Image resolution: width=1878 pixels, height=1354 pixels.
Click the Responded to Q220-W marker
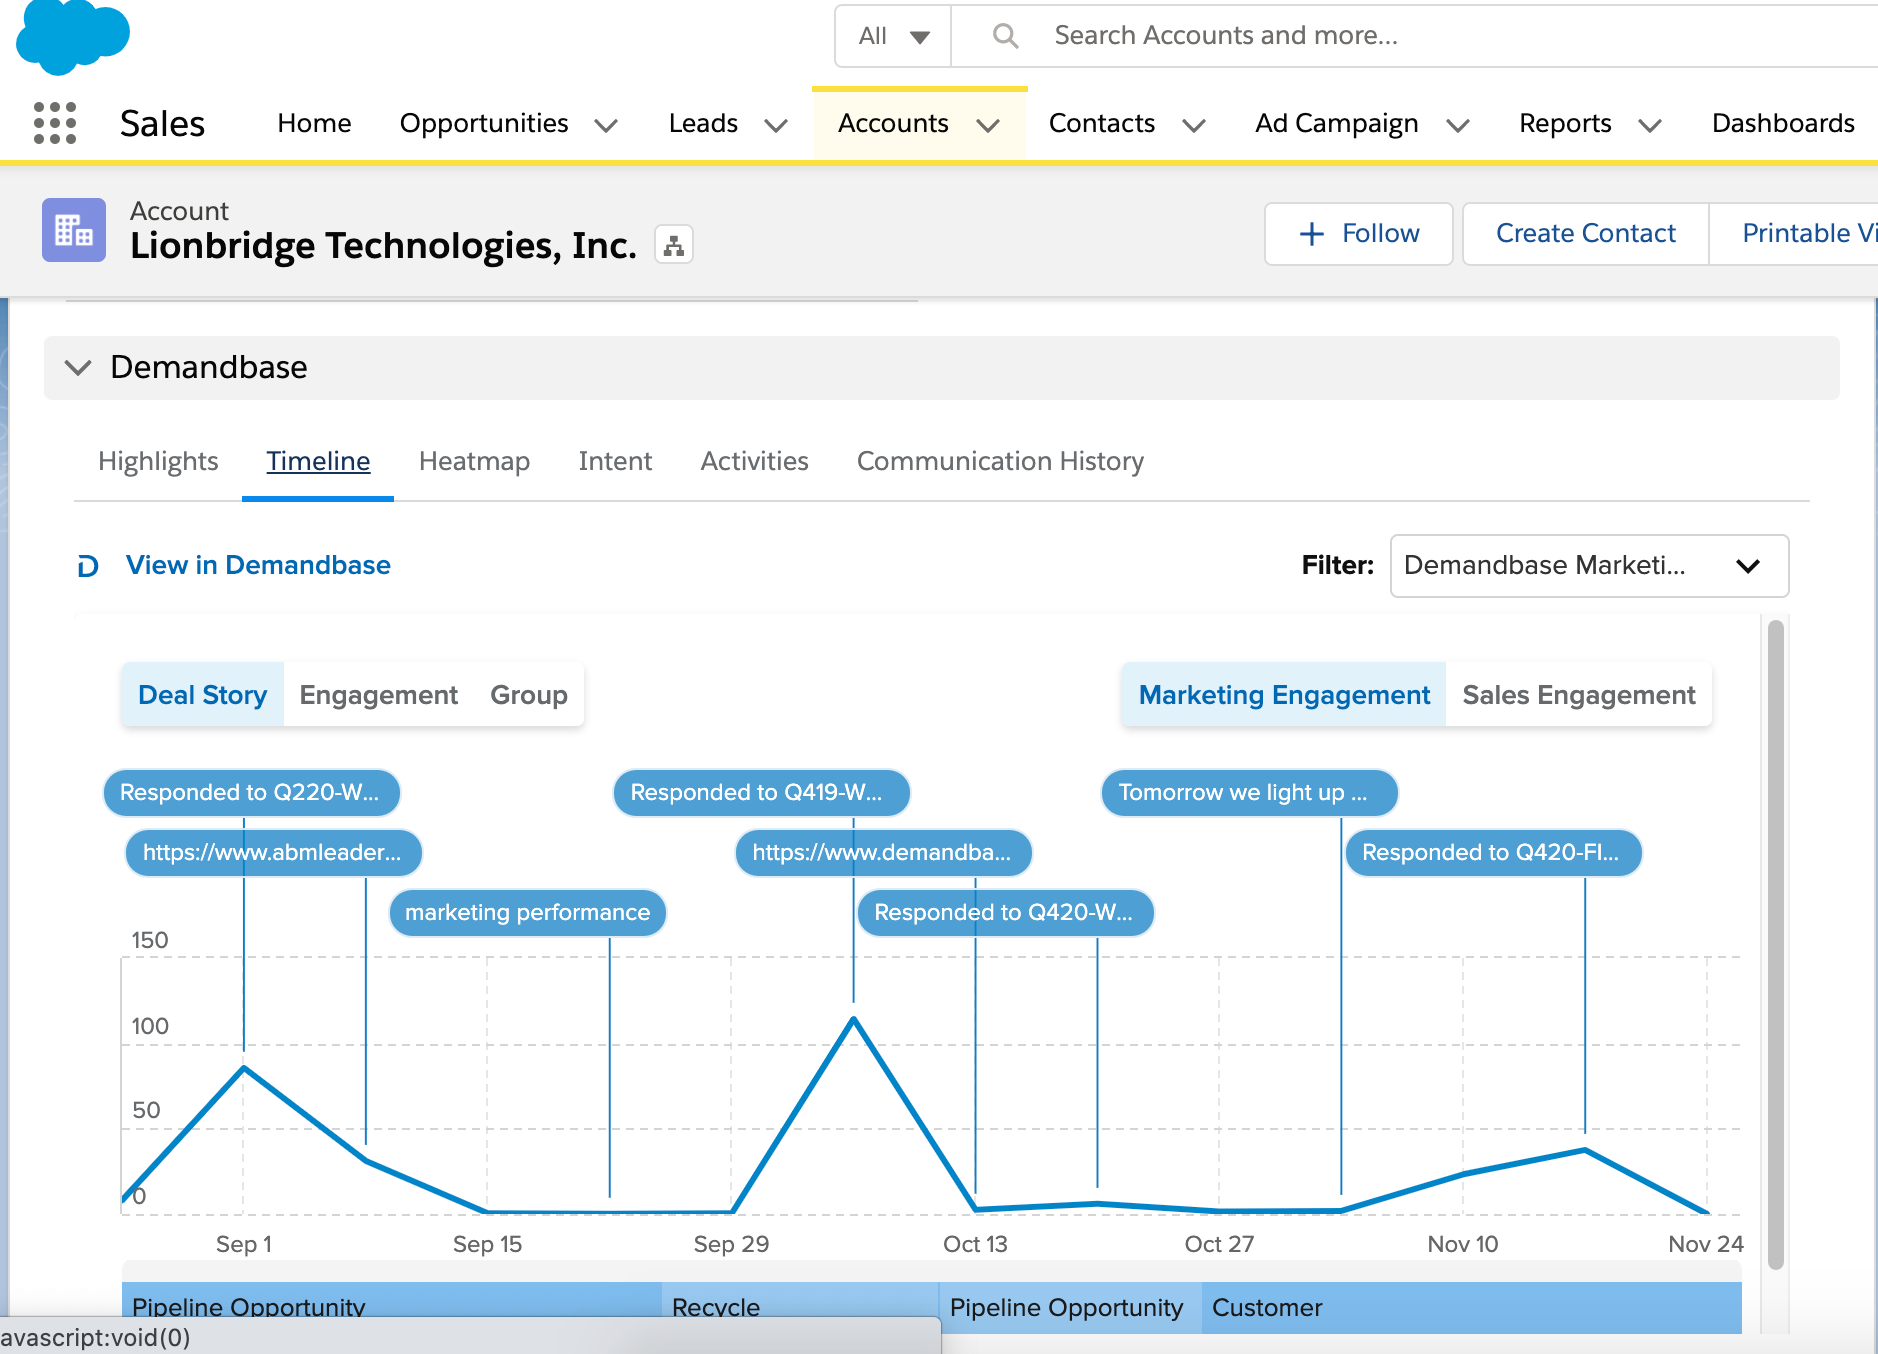251,793
